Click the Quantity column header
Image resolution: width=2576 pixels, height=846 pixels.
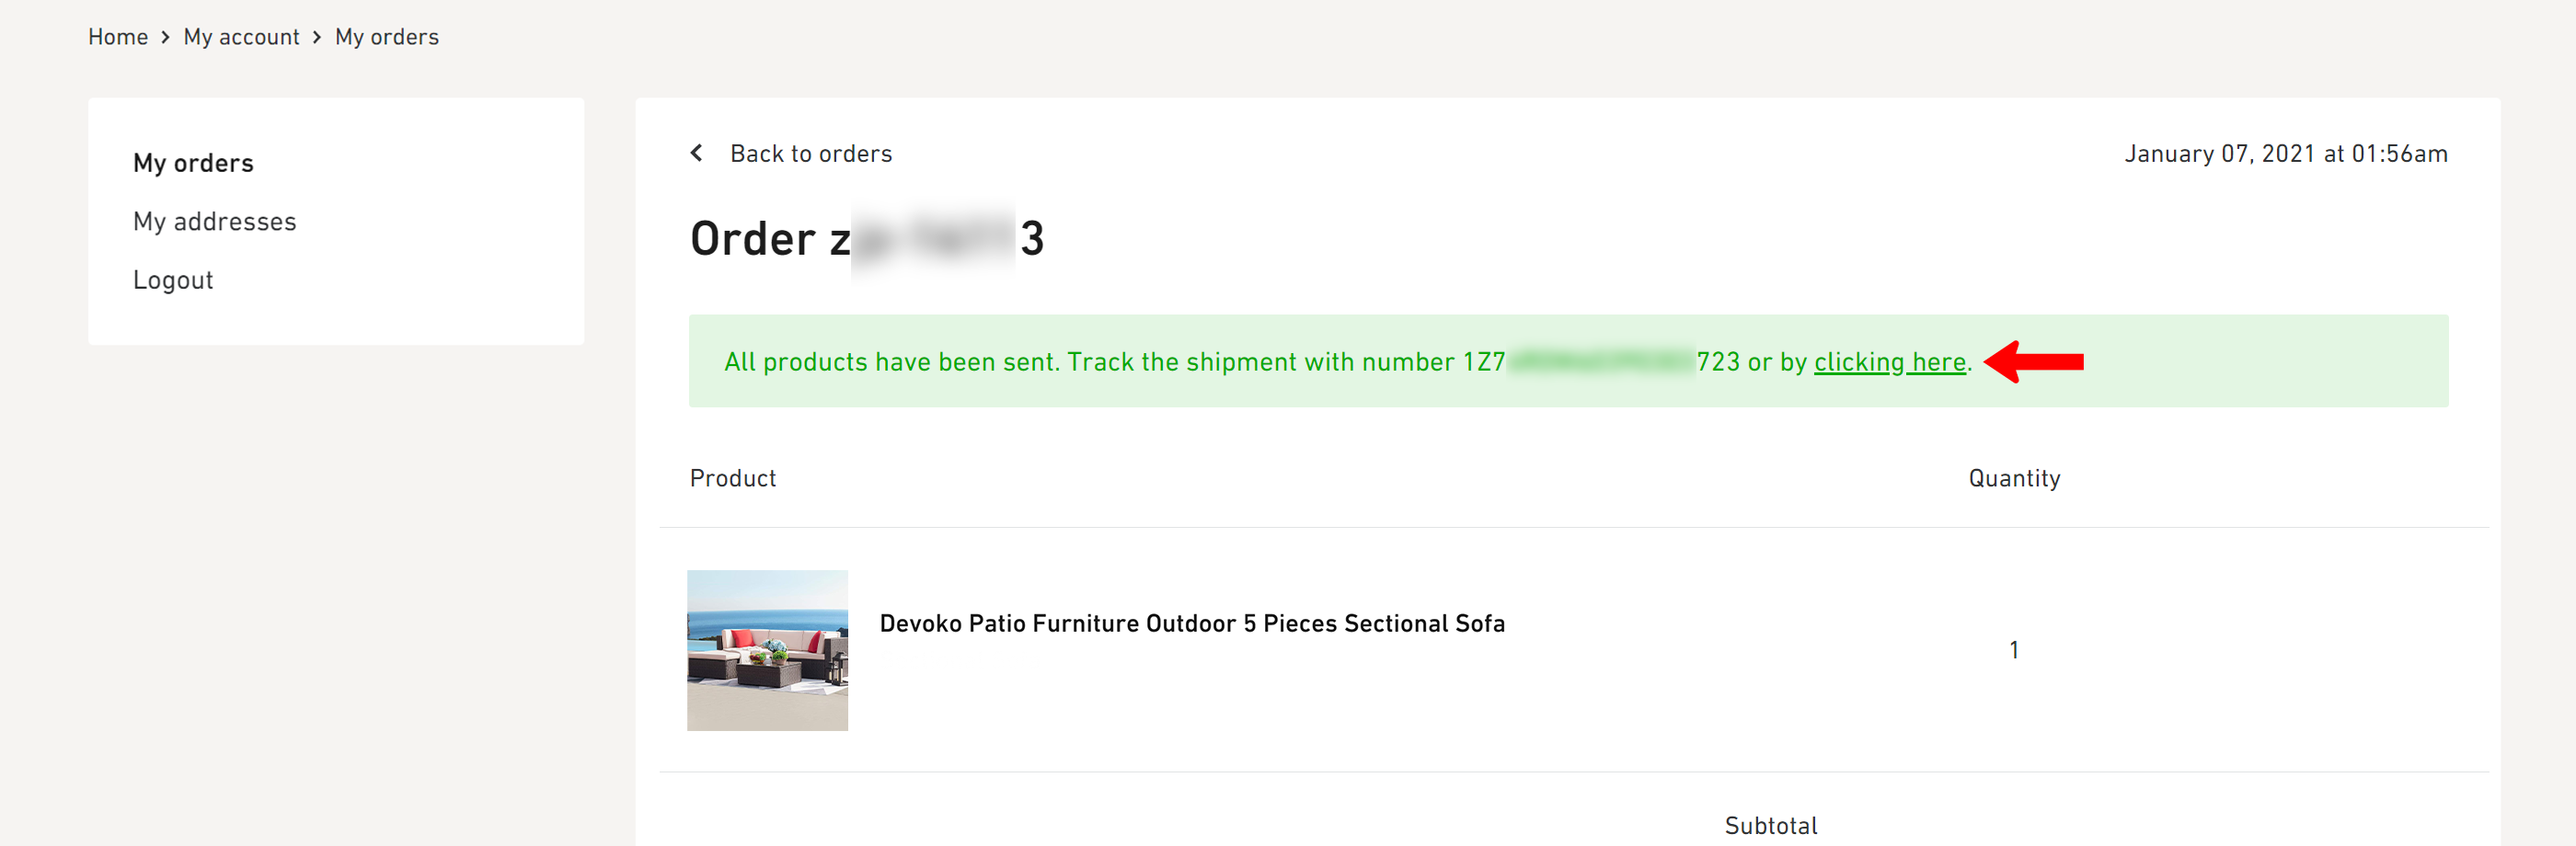(2014, 478)
